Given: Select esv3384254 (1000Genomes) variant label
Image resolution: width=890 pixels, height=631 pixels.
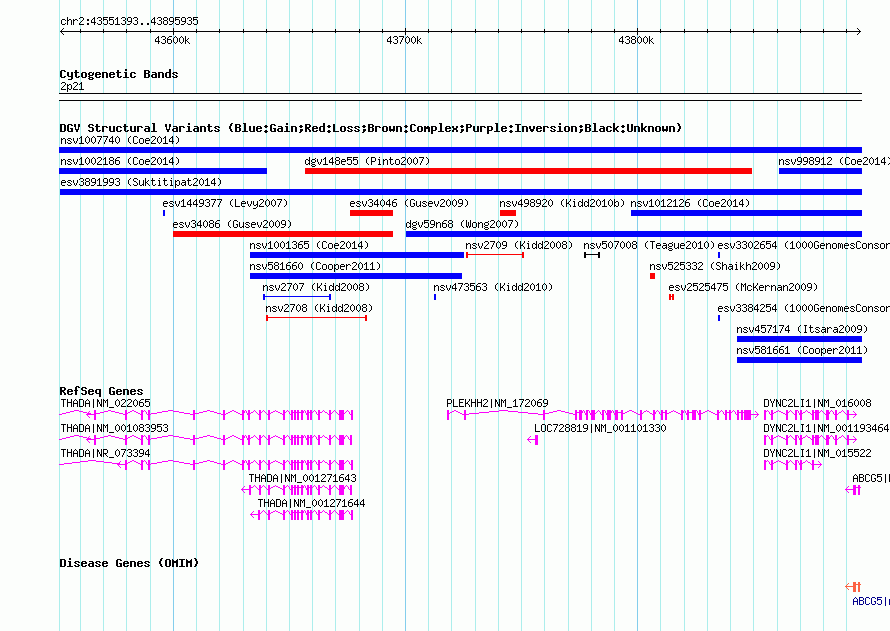Looking at the screenshot, I should (x=804, y=308).
